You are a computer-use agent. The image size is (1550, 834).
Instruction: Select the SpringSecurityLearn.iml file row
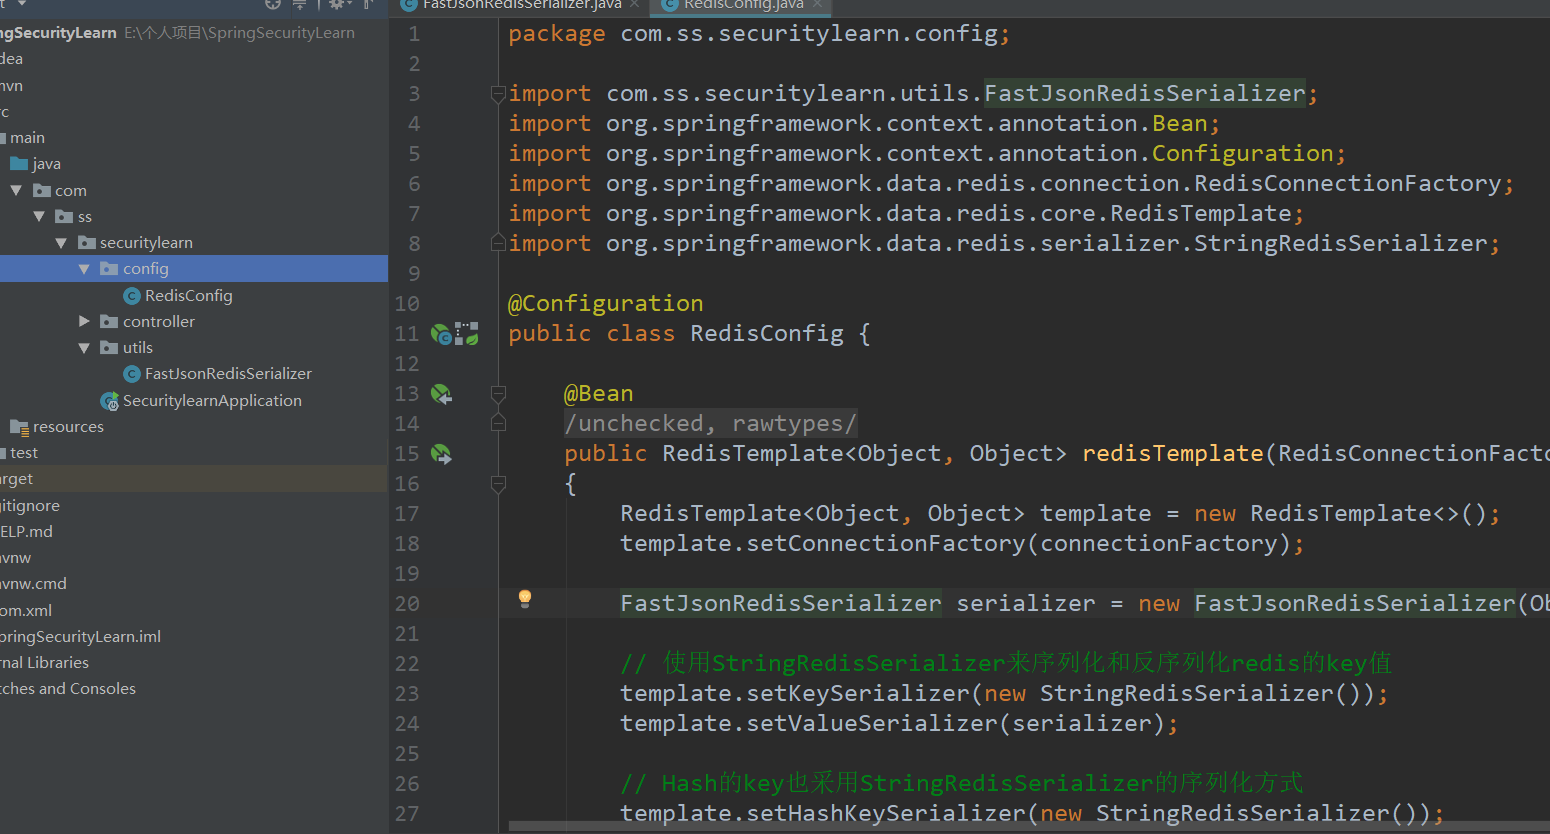point(194,637)
